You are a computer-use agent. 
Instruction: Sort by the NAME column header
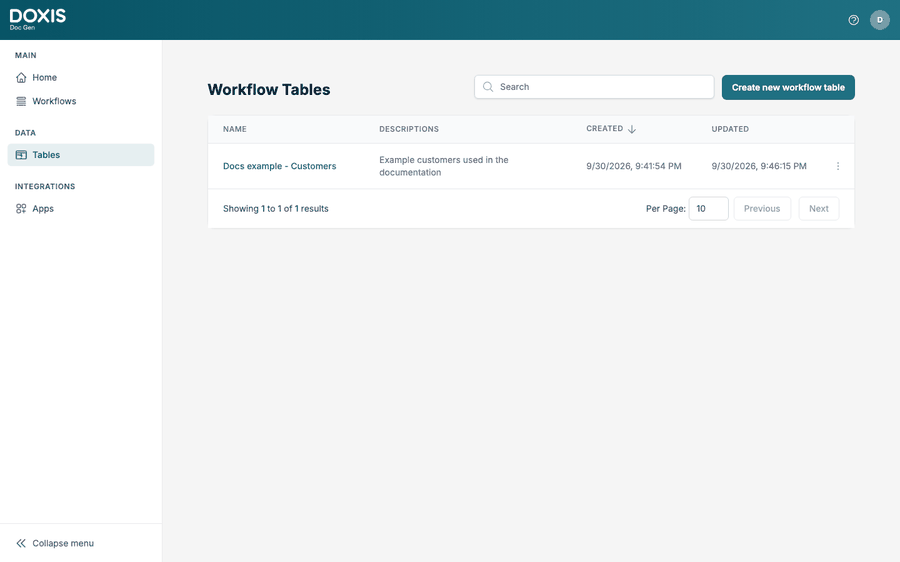235,129
